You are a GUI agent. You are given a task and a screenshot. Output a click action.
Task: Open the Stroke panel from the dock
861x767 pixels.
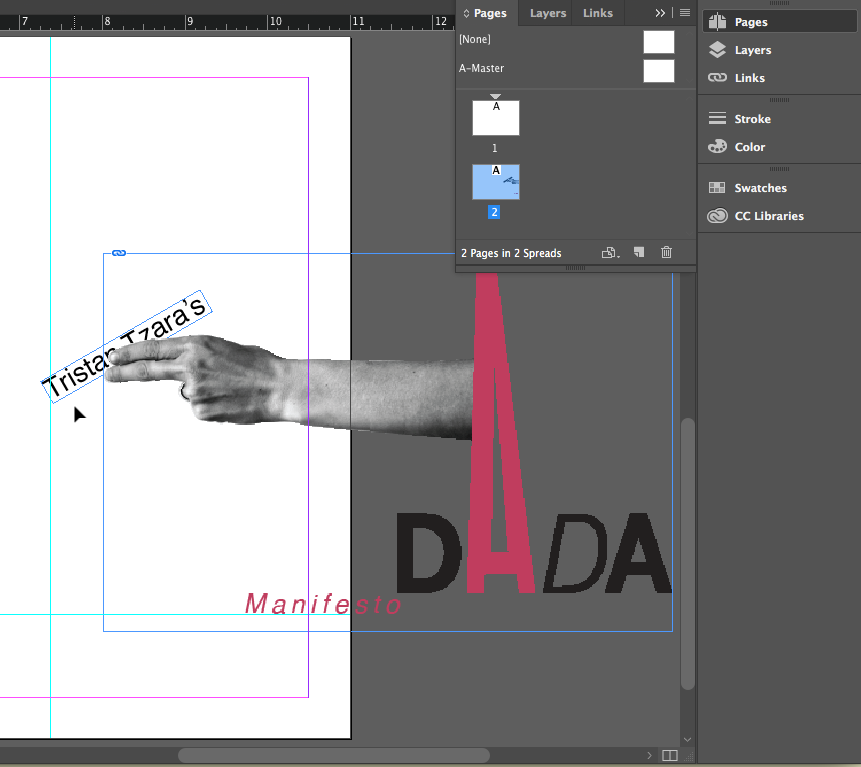tap(752, 119)
